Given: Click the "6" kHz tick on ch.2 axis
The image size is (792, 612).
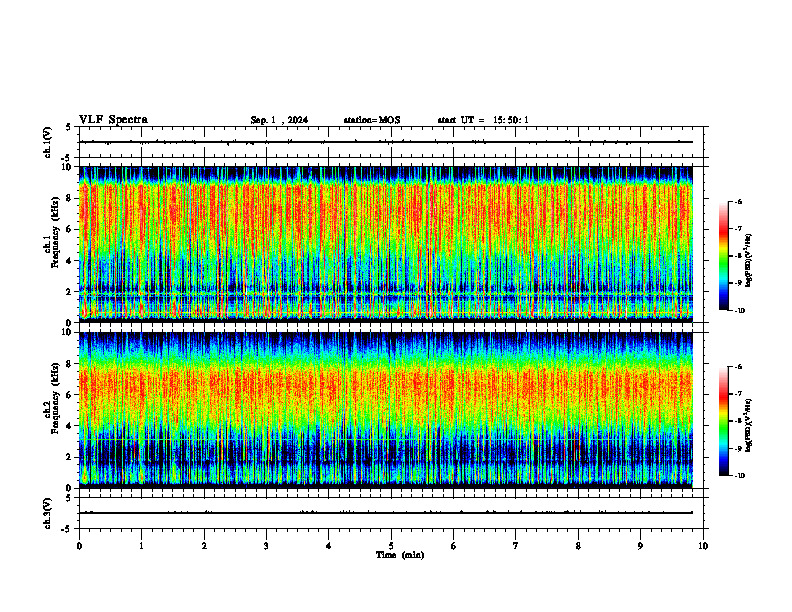Looking at the screenshot, I should pyautogui.click(x=70, y=395).
